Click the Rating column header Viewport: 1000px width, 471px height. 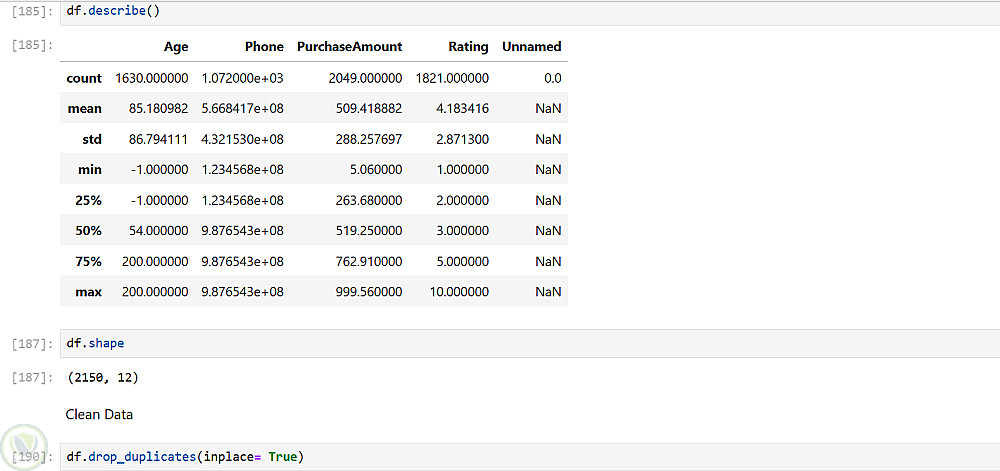click(x=468, y=47)
